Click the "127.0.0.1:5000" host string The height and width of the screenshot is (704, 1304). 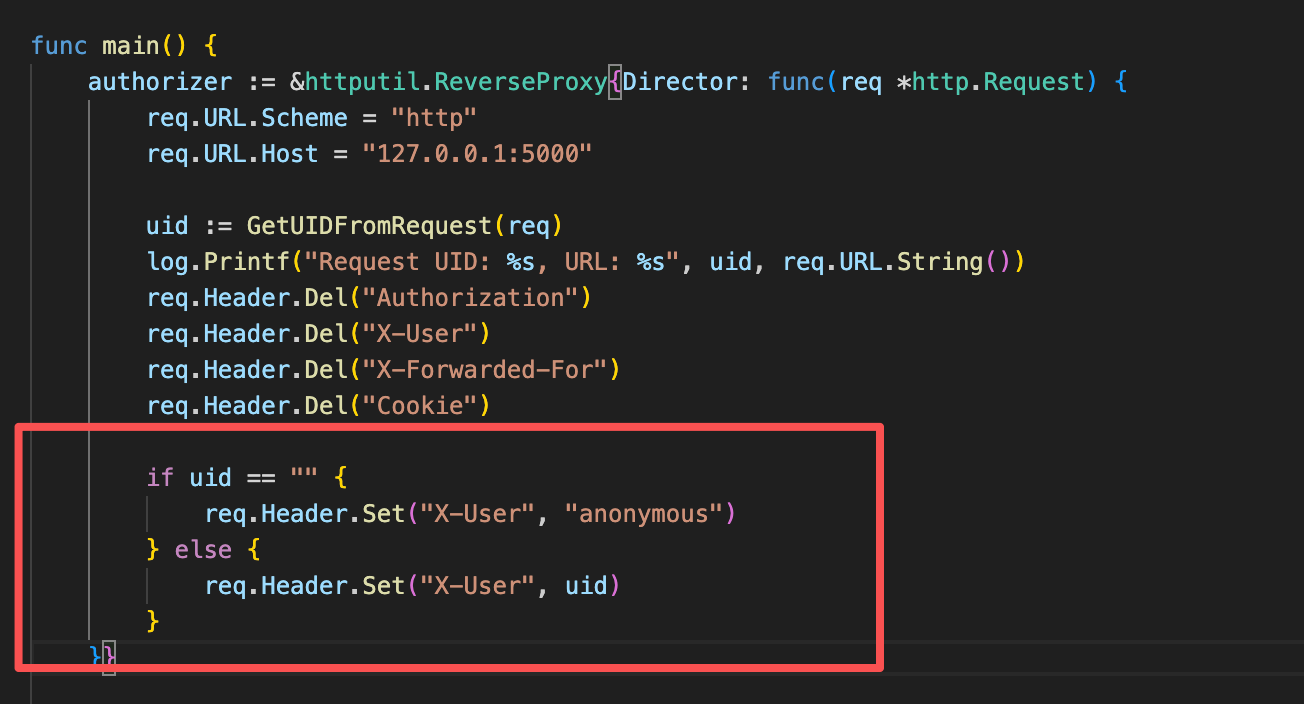478,154
